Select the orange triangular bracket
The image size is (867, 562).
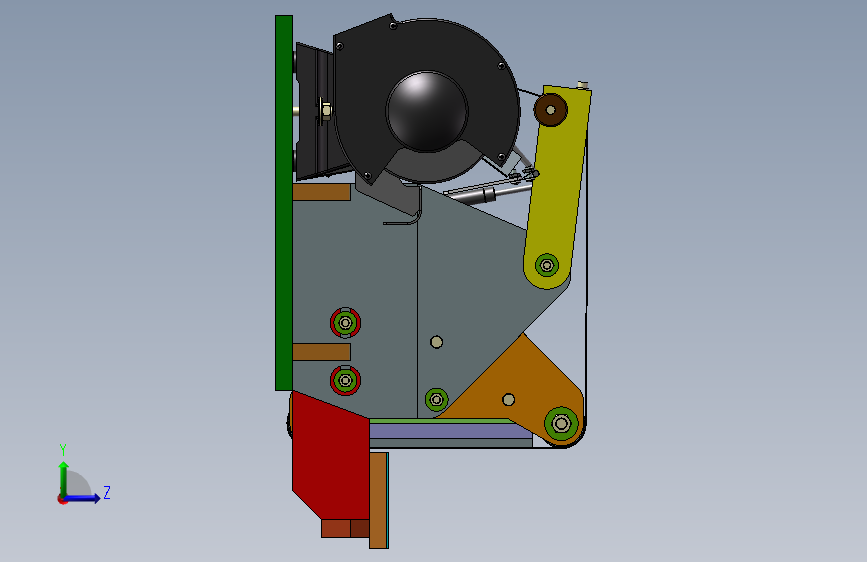[x=520, y=382]
